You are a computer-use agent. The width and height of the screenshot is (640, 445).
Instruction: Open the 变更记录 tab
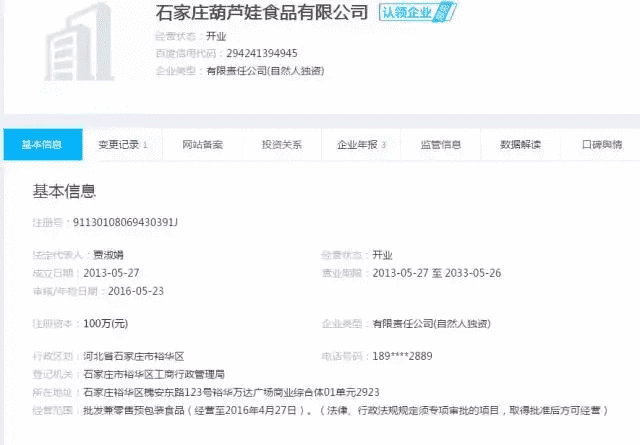coord(122,145)
